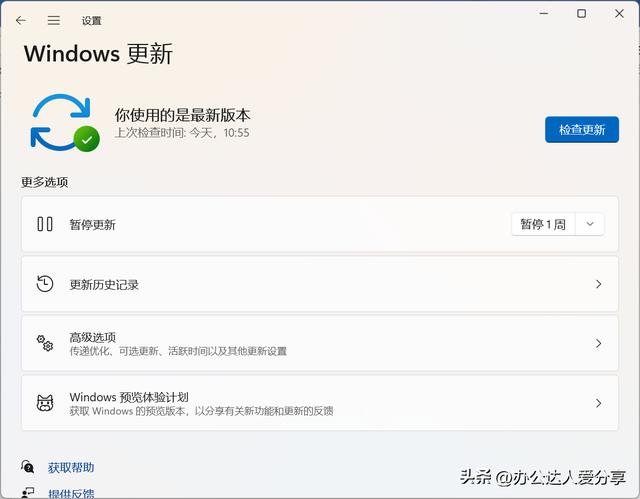This screenshot has height=499, width=640.
Task: Select the Windows 预览体验计划 label
Action: coord(129,397)
